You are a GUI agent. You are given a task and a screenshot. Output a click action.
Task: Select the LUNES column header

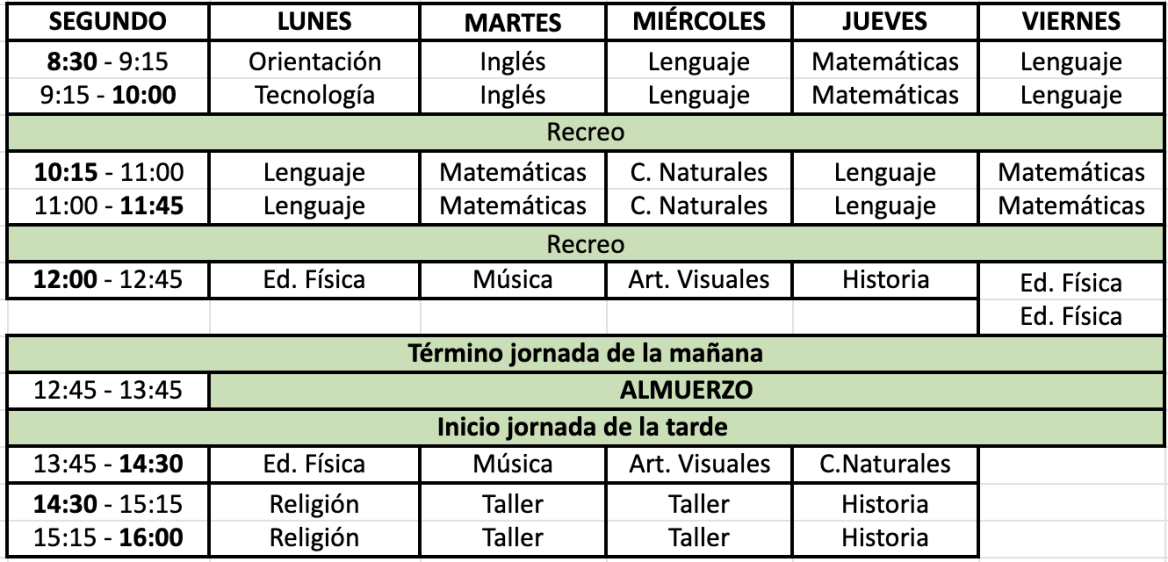(x=315, y=22)
